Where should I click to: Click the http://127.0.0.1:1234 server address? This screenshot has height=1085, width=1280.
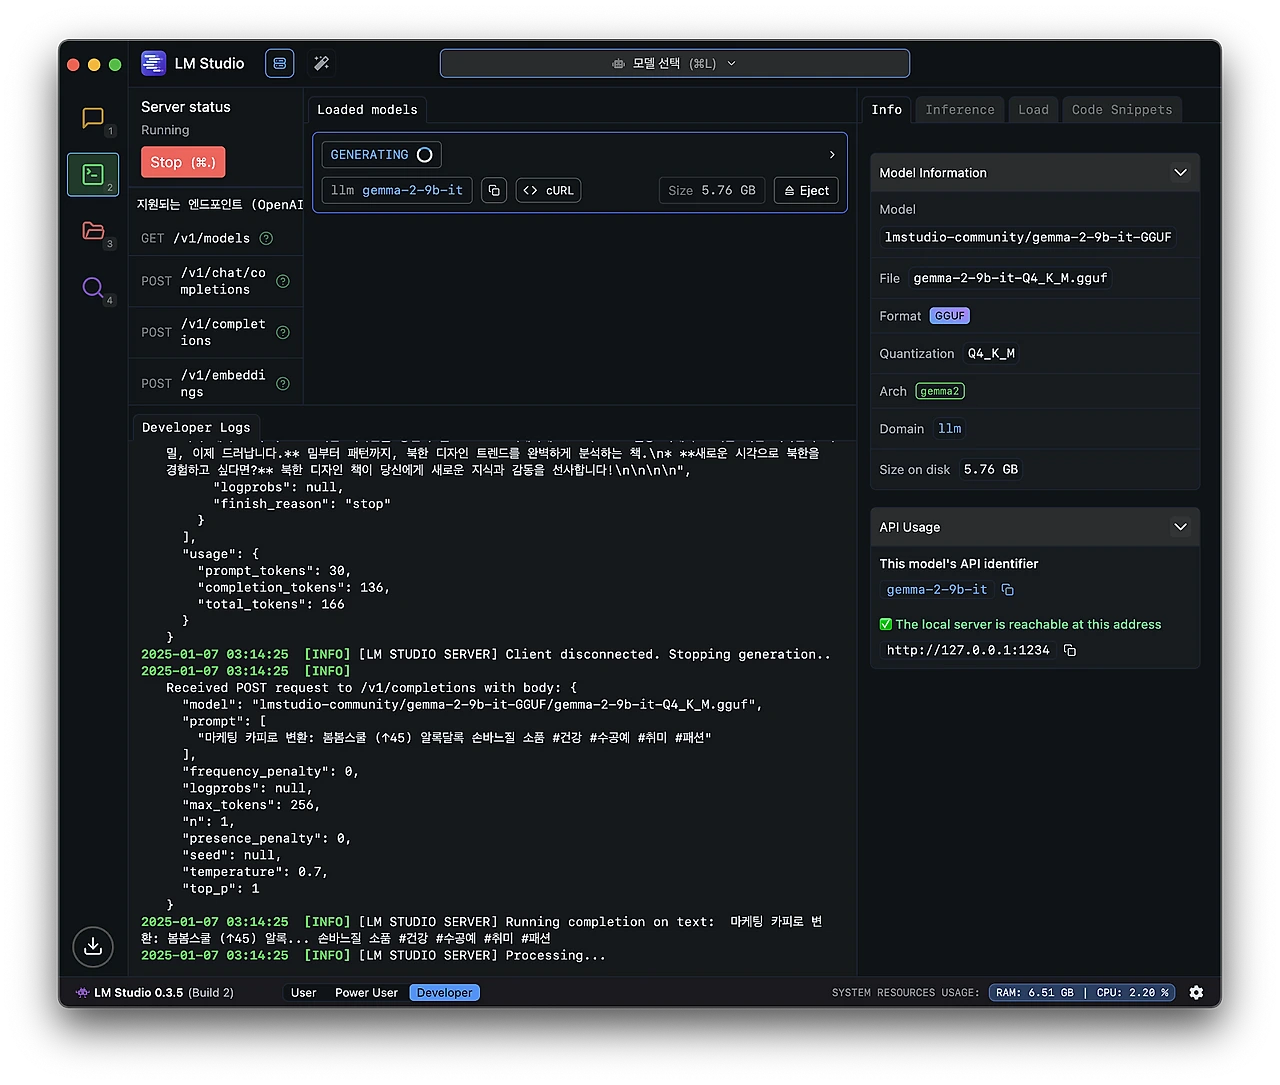click(x=968, y=650)
